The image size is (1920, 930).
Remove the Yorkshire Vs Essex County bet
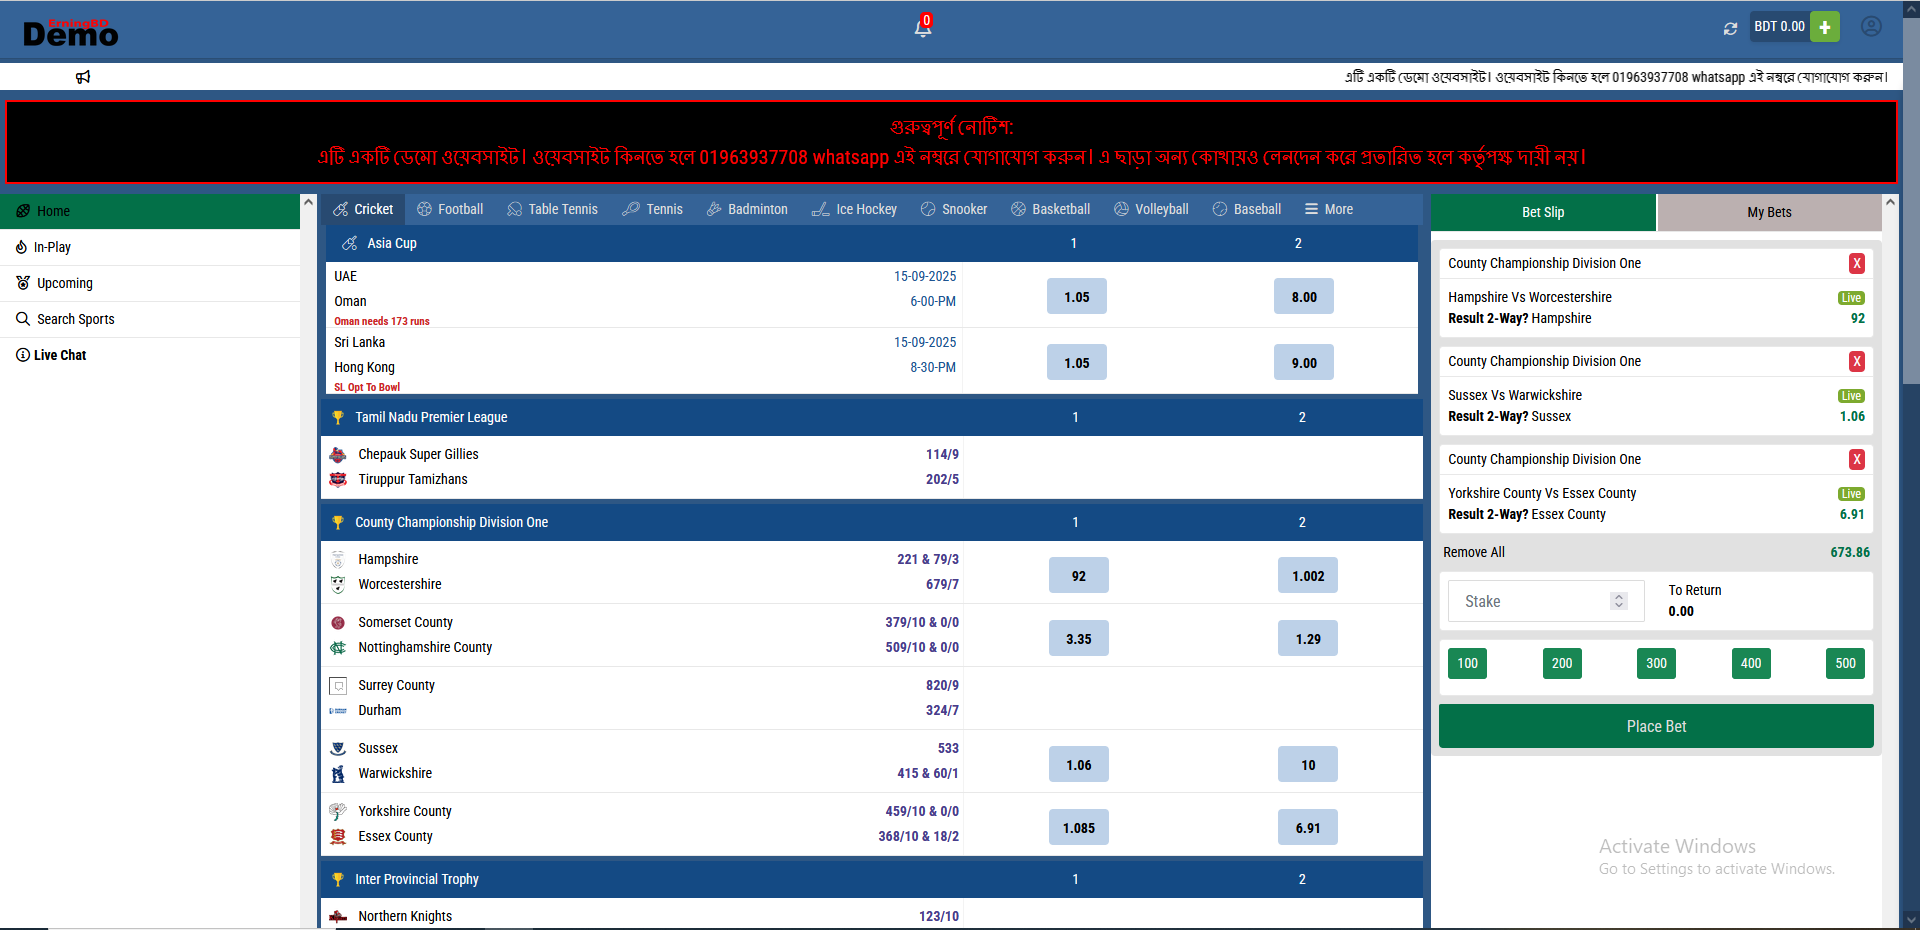(x=1856, y=460)
